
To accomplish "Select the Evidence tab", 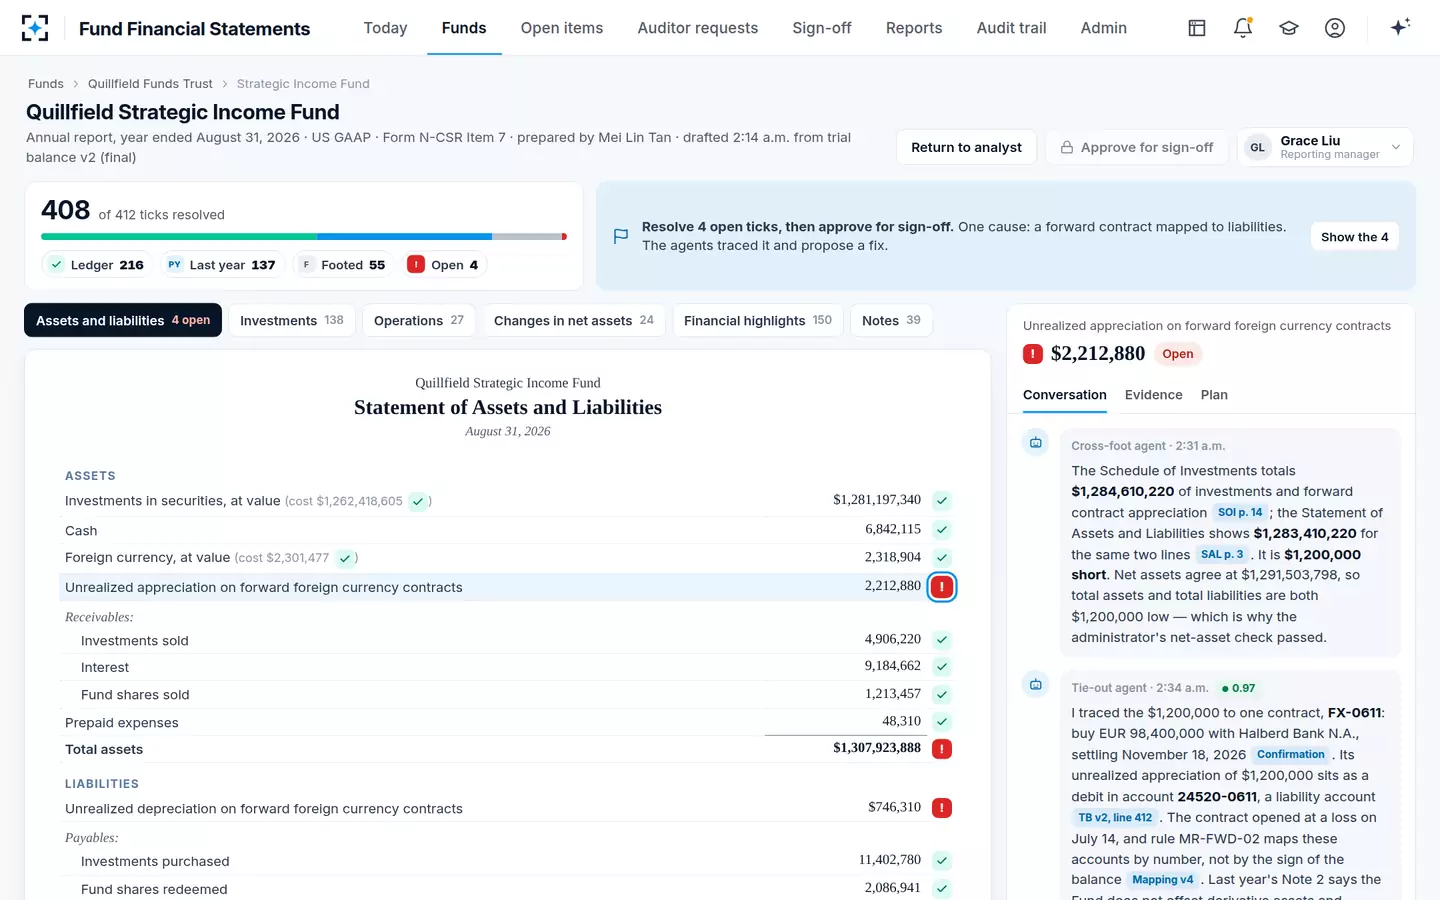I will [x=1153, y=395].
